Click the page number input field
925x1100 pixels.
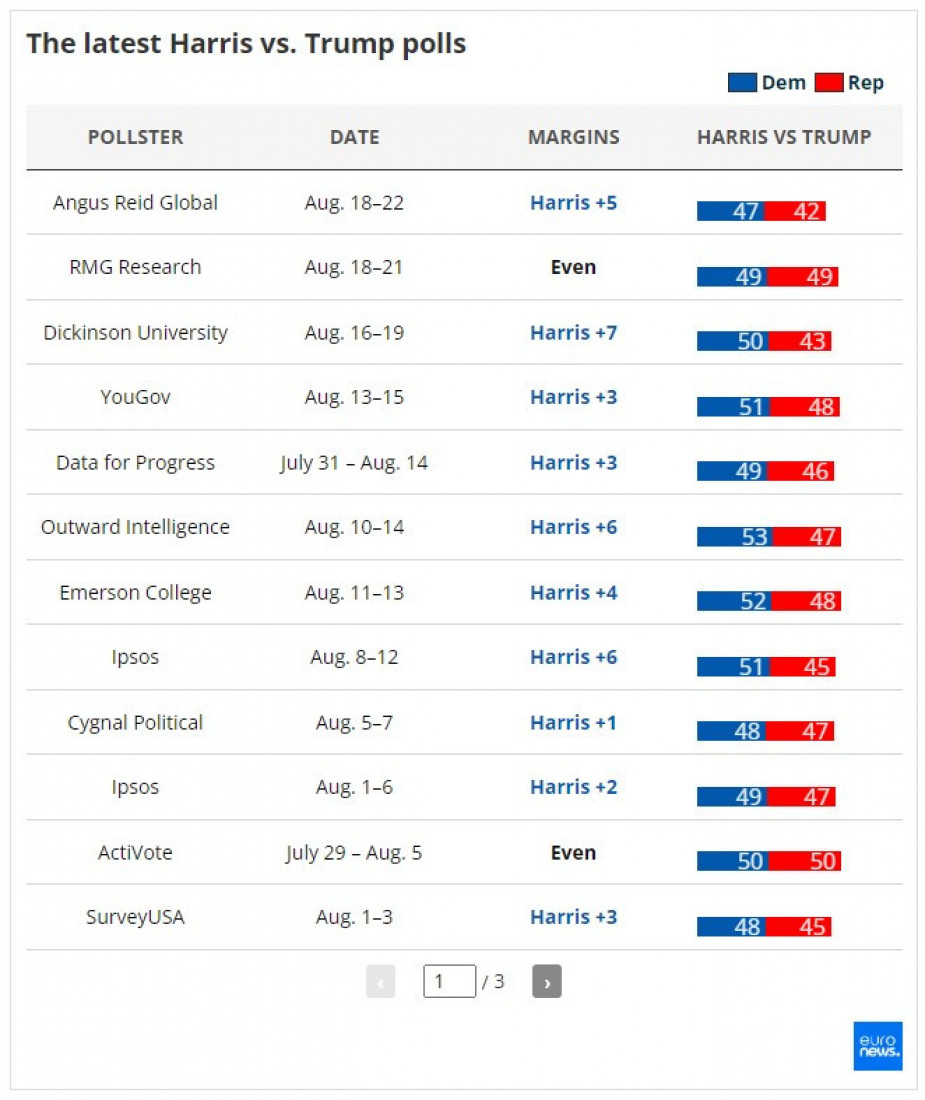click(450, 981)
